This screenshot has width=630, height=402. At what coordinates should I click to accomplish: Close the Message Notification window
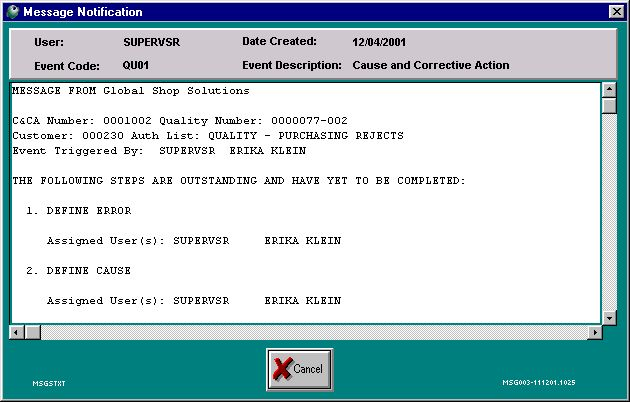coord(617,12)
